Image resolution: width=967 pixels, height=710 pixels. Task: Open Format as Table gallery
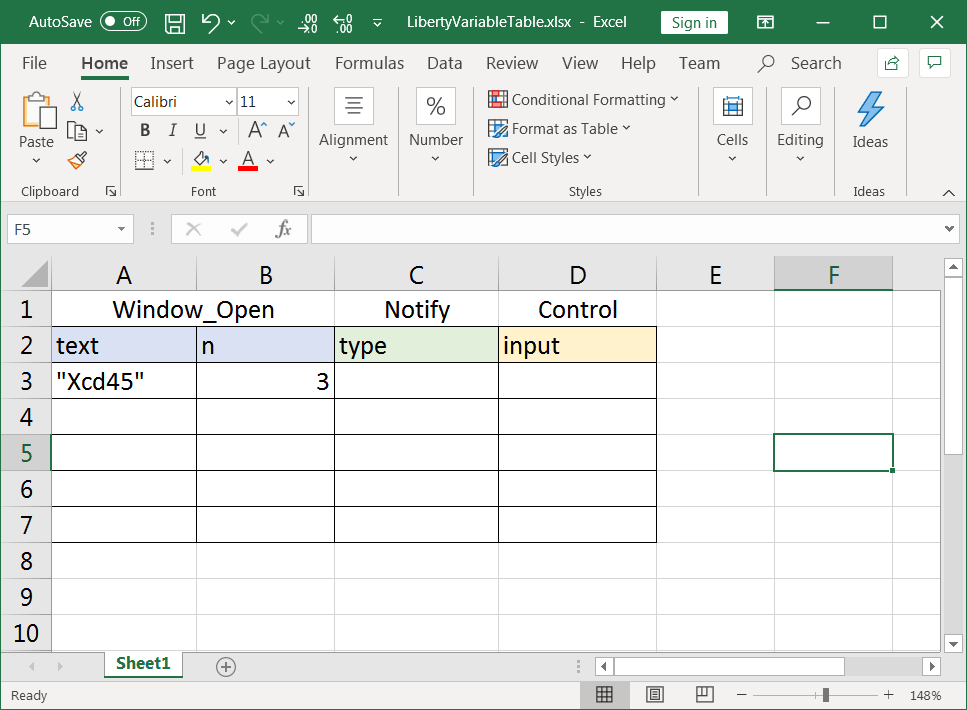pos(559,128)
